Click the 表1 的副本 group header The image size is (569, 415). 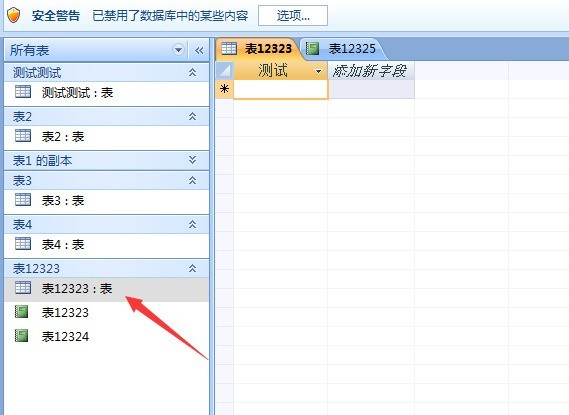click(x=107, y=160)
